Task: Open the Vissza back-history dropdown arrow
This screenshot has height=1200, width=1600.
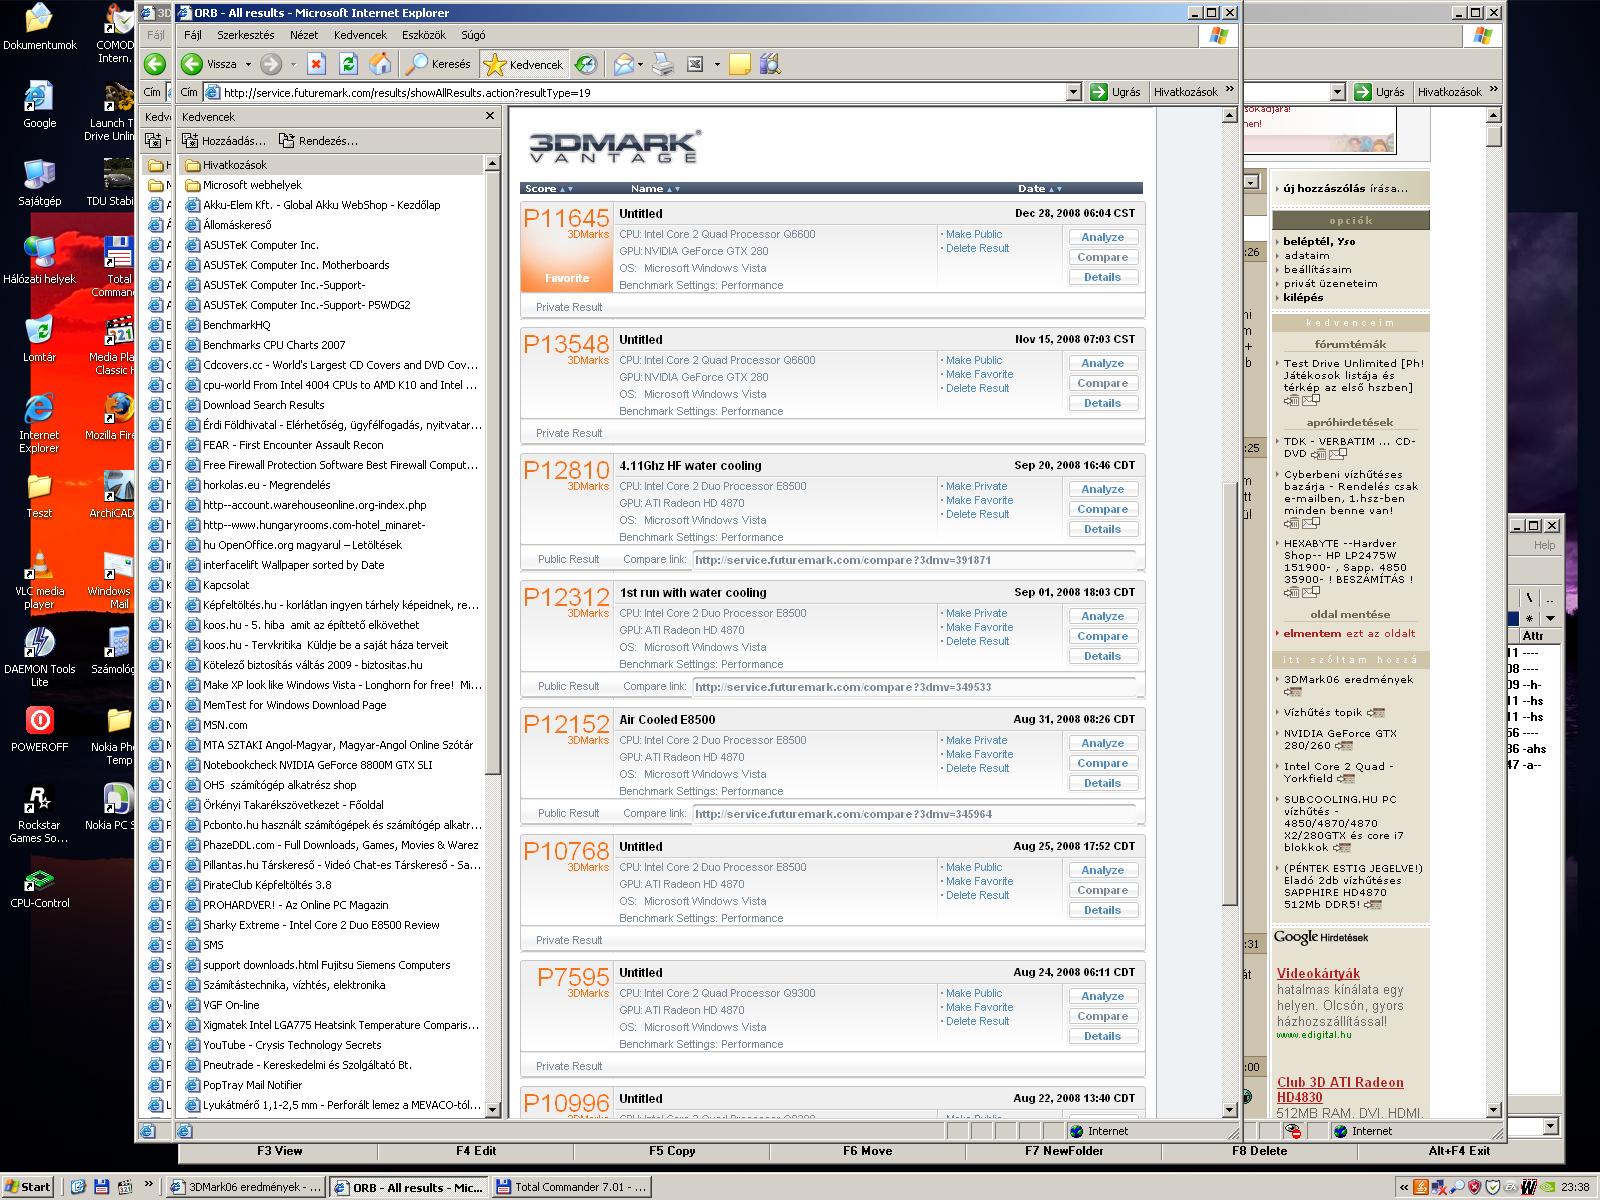Action: click(248, 65)
